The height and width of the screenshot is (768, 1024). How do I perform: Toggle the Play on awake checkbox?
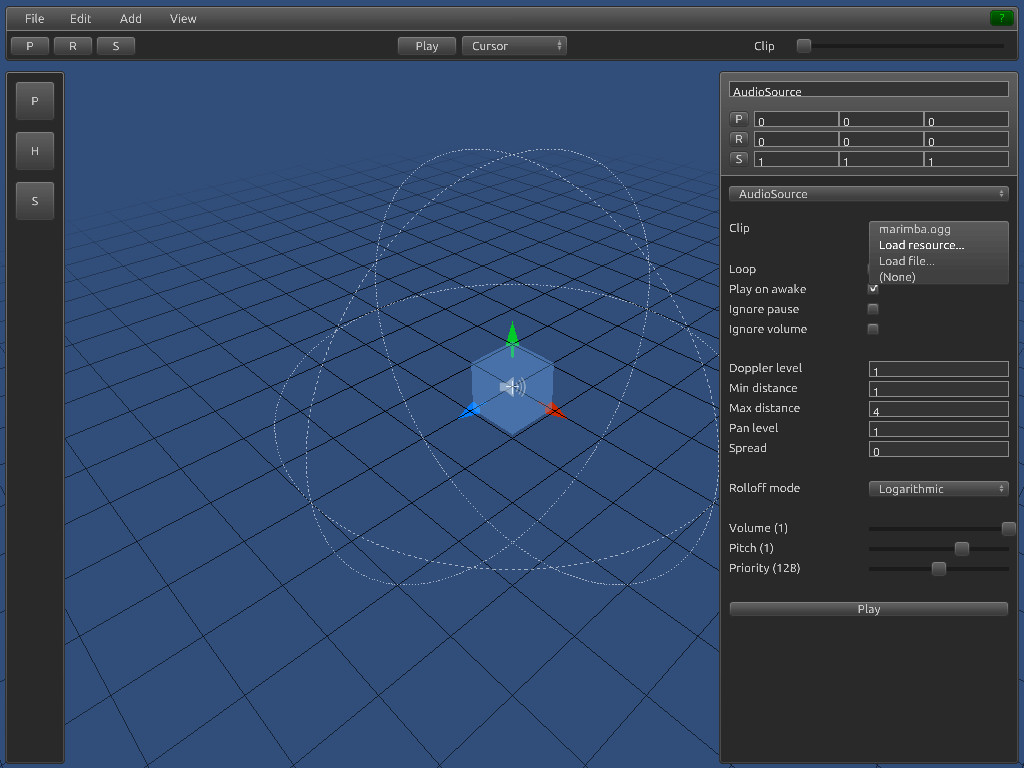[x=872, y=289]
